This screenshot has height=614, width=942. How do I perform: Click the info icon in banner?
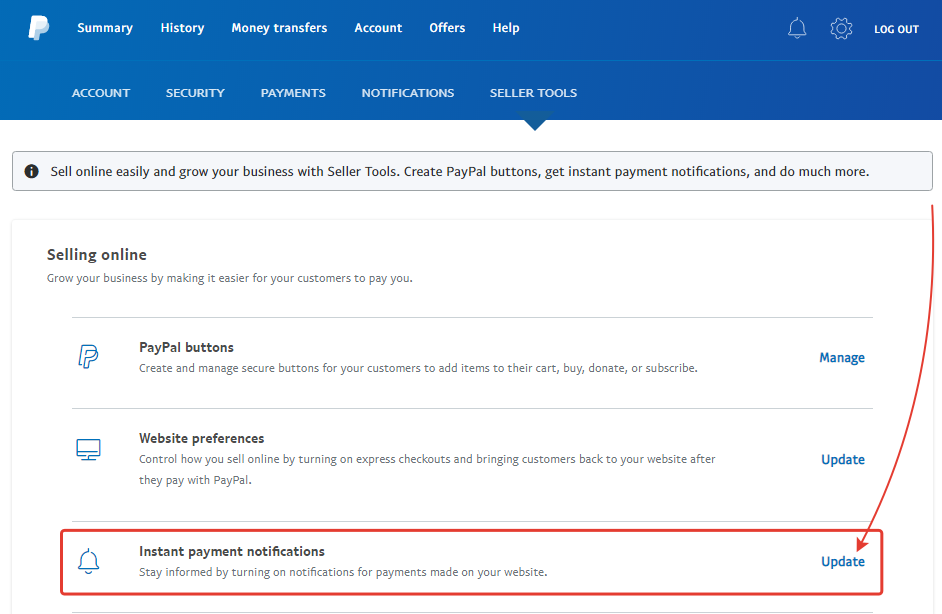[x=31, y=171]
